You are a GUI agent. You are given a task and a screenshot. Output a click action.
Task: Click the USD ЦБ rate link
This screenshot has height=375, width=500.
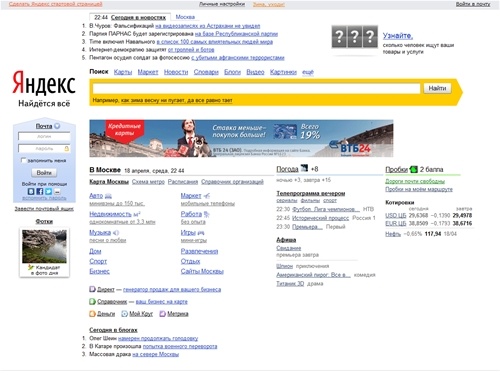396,215
